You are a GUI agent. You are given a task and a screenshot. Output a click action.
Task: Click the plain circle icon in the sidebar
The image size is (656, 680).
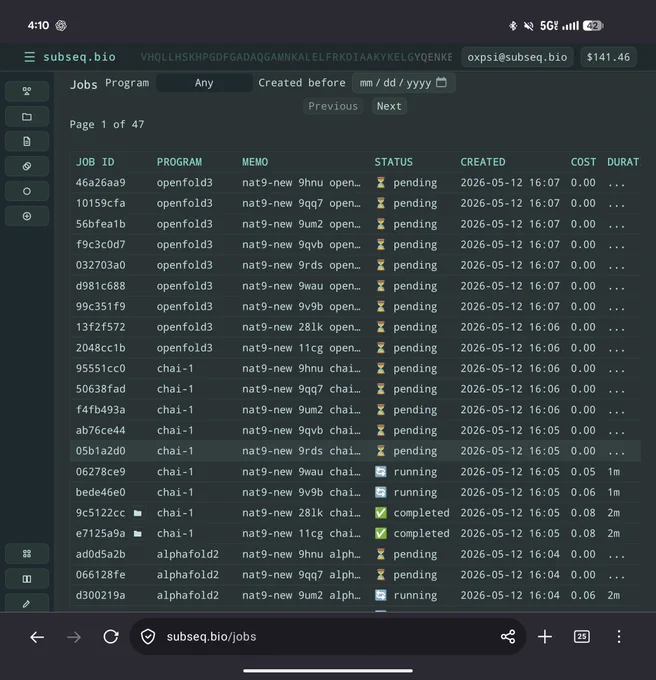[x=27, y=191]
